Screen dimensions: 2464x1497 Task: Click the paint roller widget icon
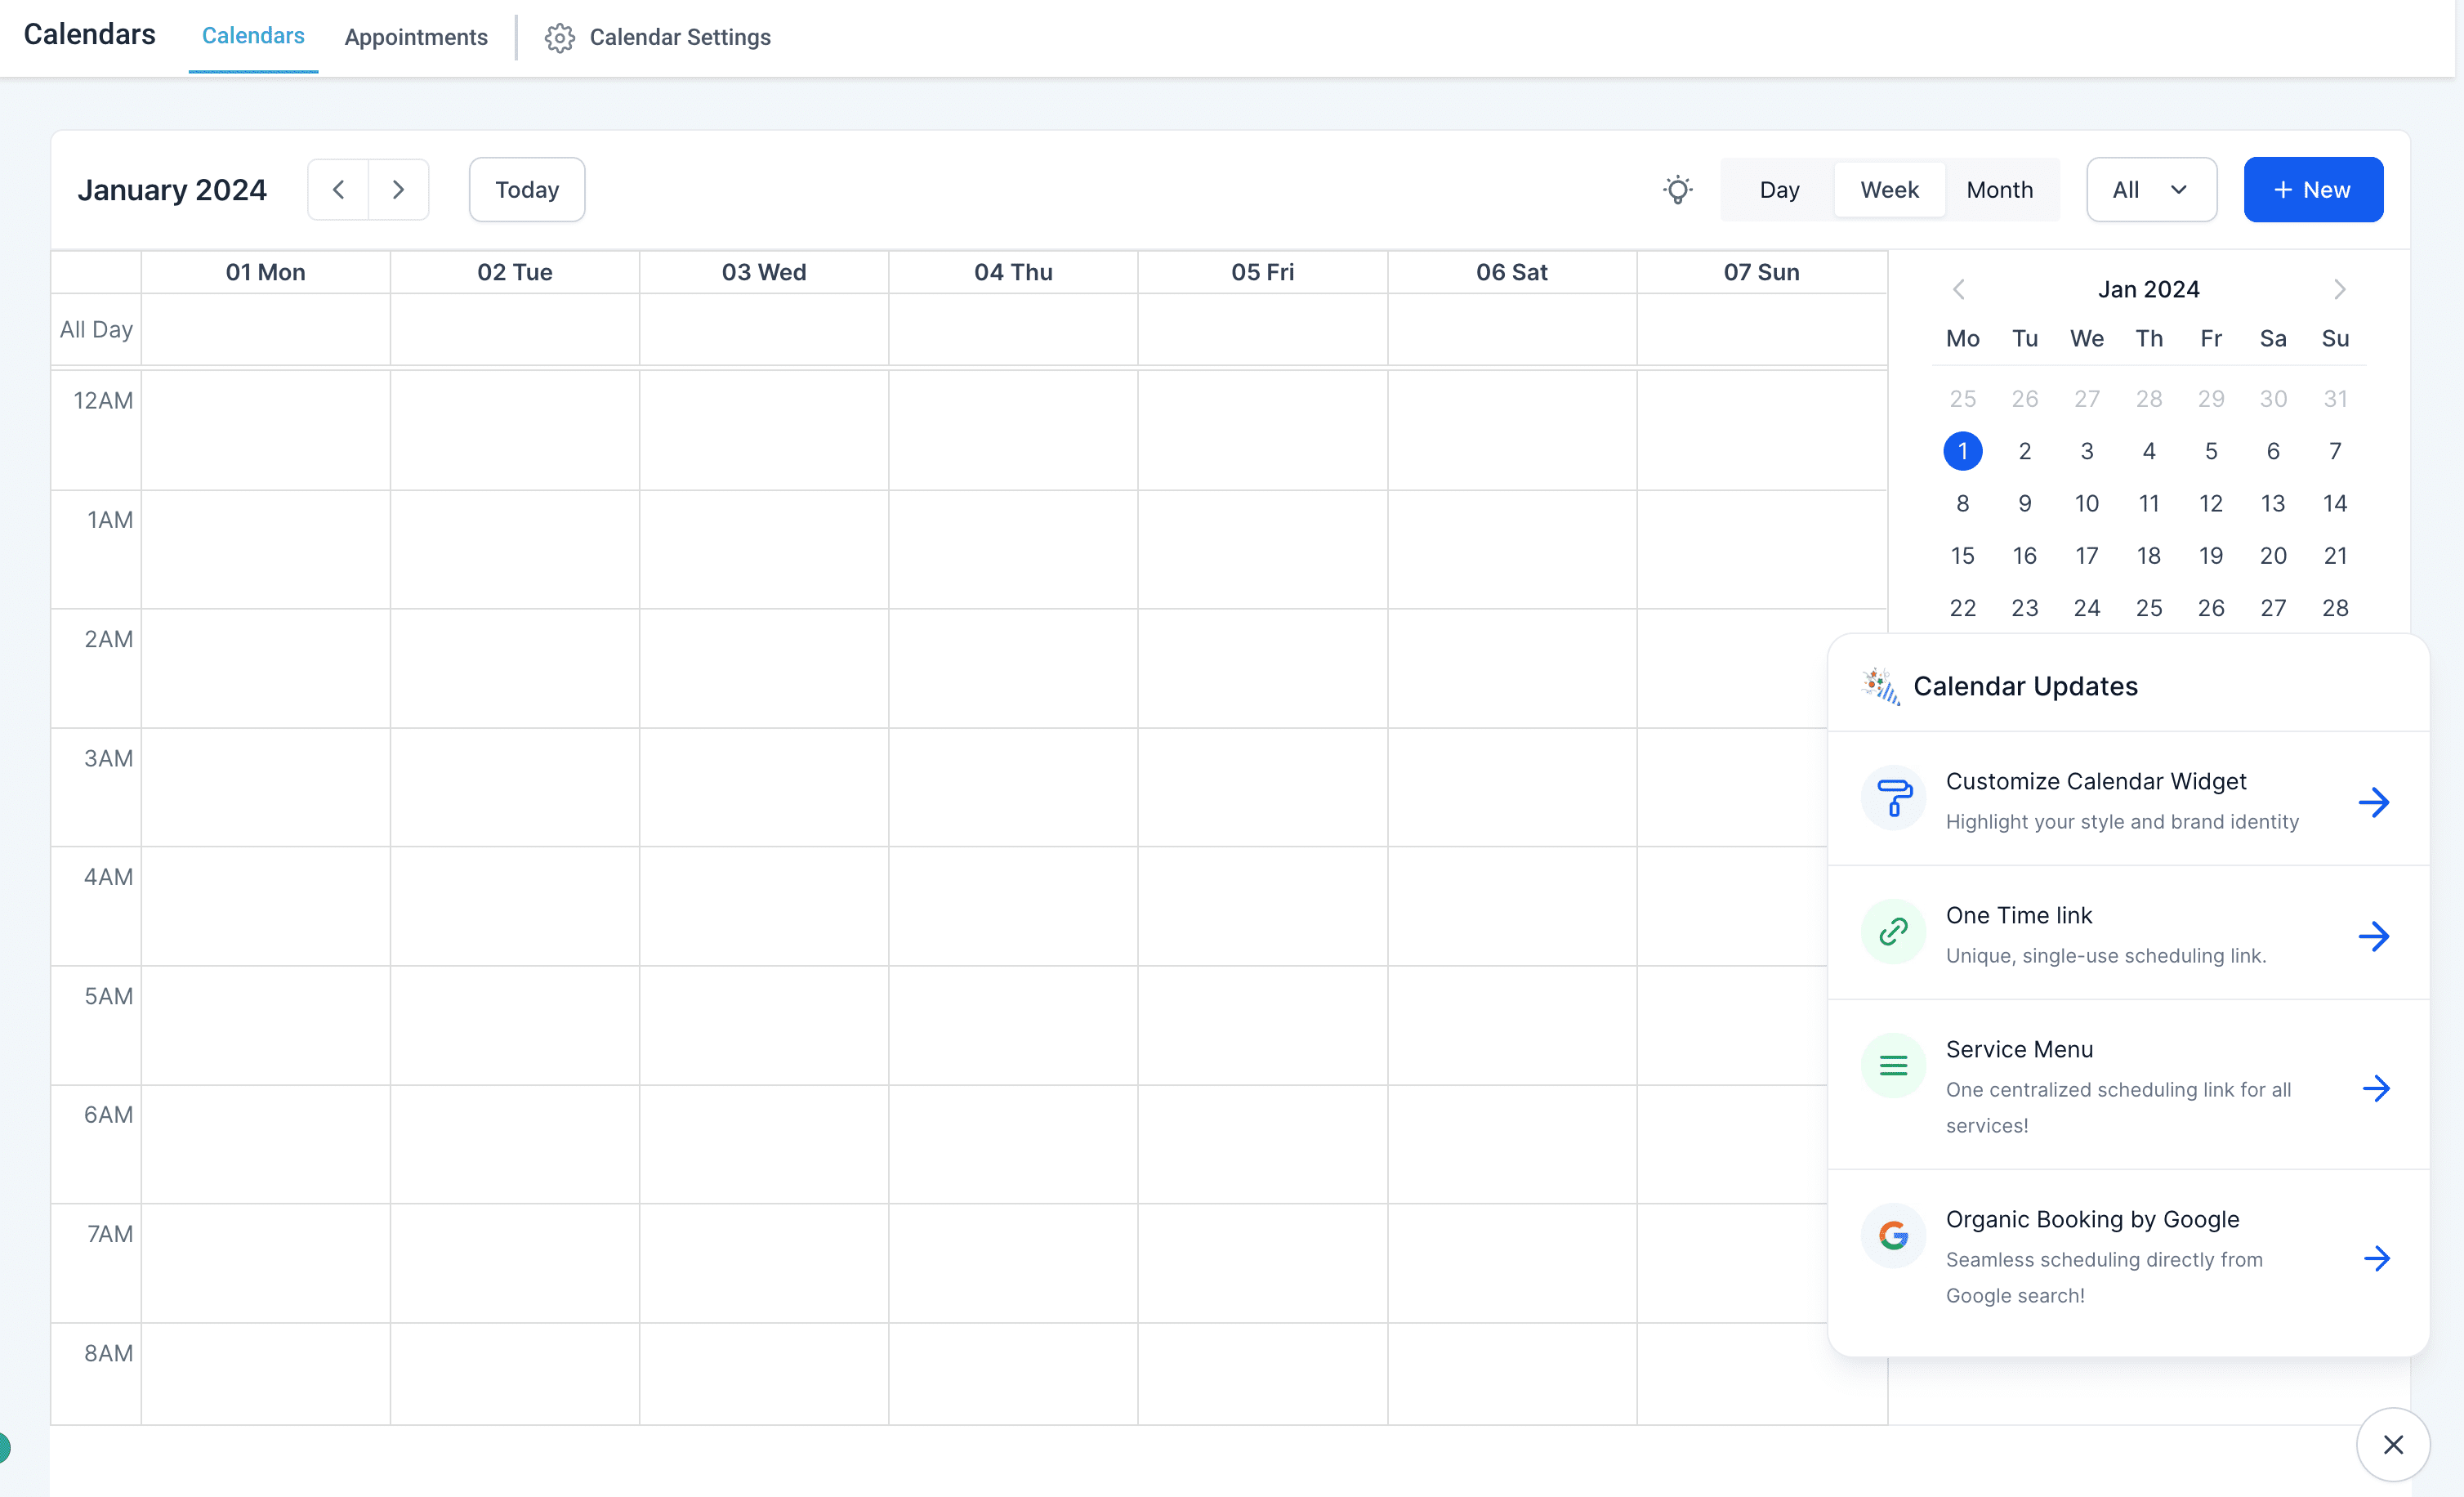tap(1893, 797)
